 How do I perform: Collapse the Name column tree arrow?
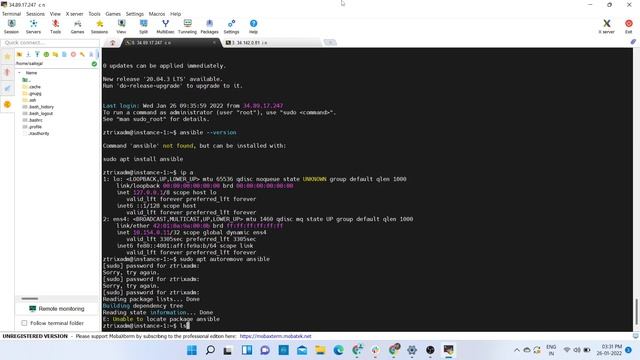tap(19, 73)
